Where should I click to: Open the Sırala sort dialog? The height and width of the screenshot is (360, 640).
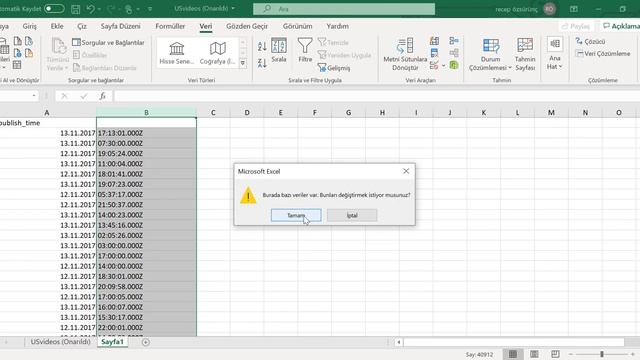click(279, 51)
